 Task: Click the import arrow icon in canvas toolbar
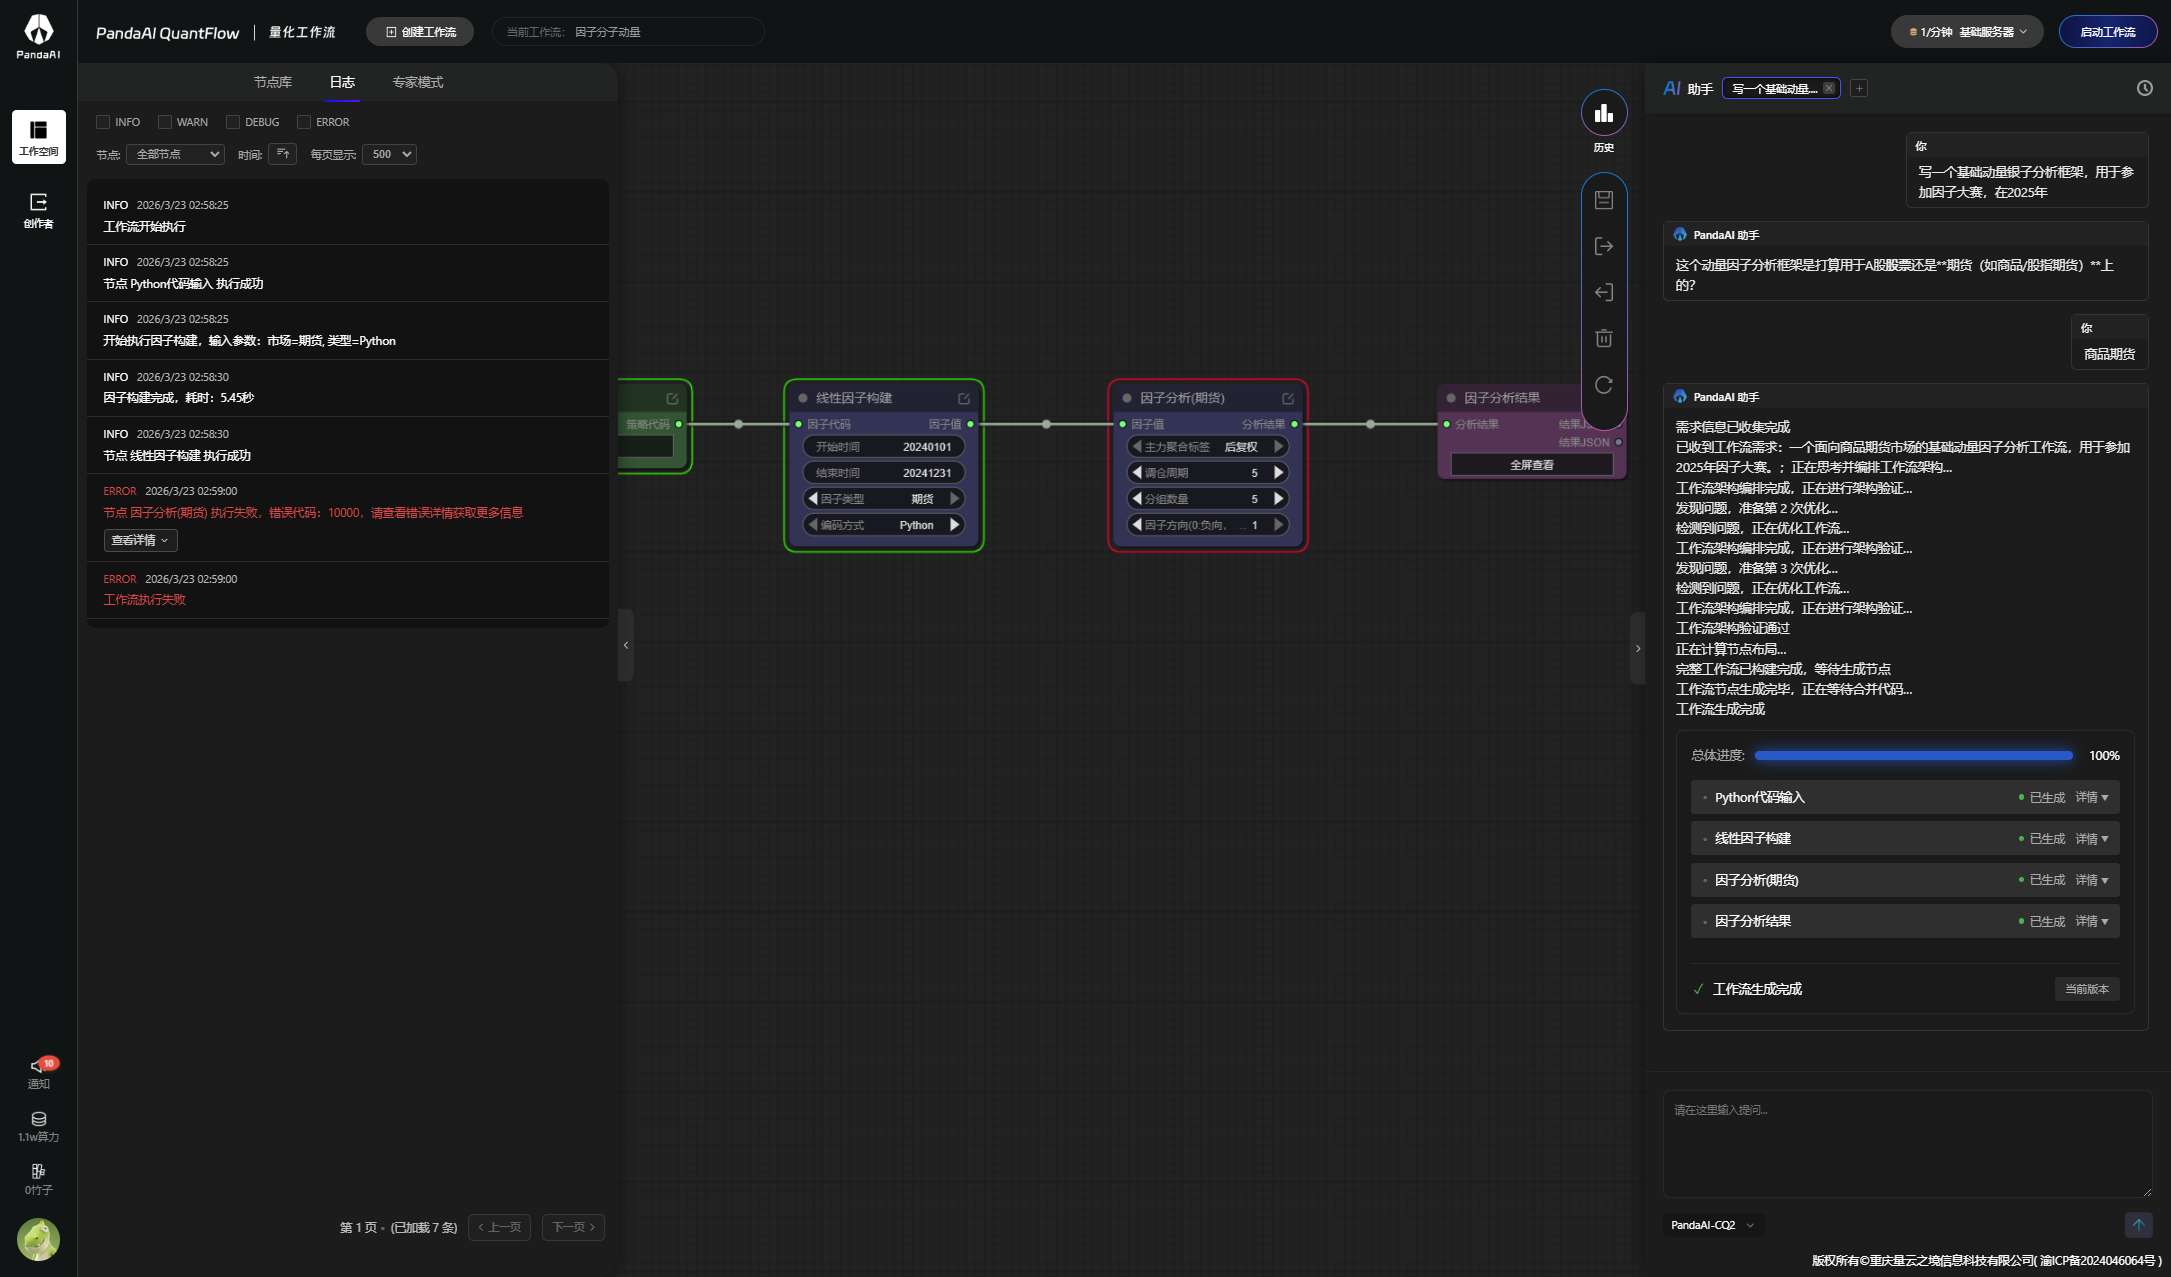tap(1603, 292)
